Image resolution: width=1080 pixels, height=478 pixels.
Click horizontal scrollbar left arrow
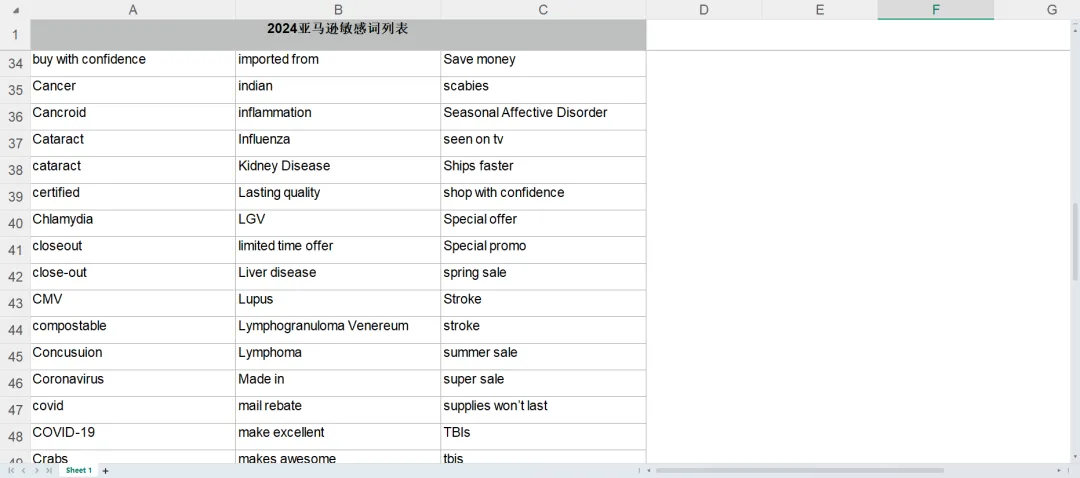click(648, 470)
